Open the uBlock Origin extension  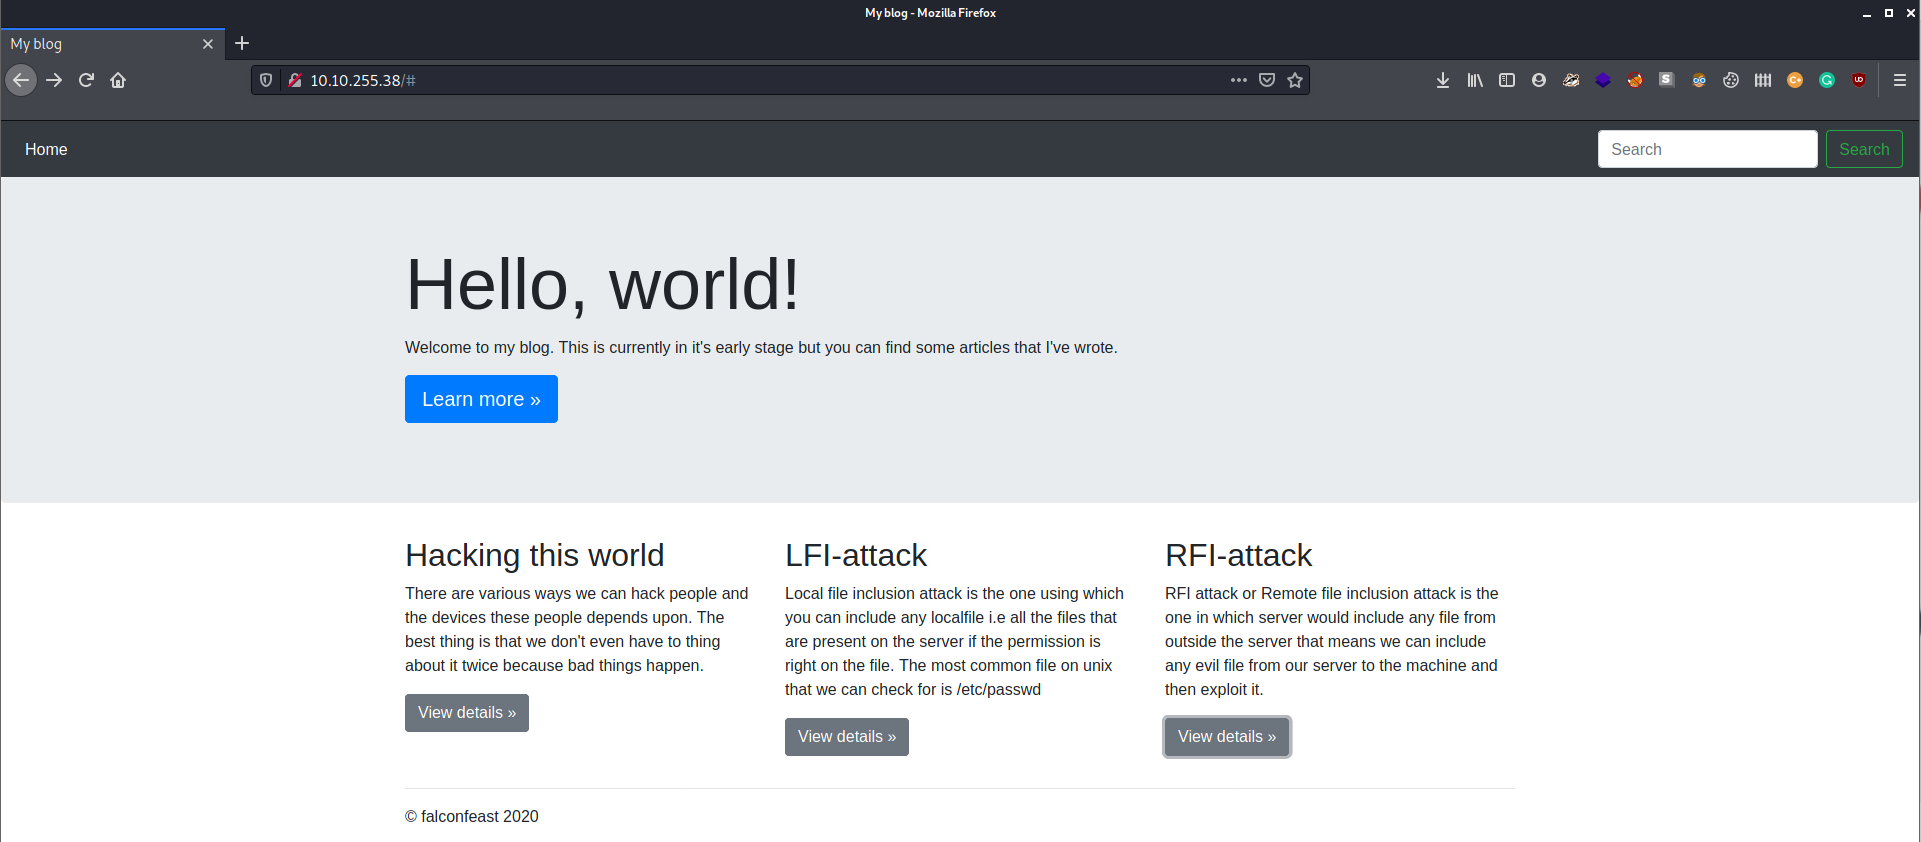[x=1859, y=80]
